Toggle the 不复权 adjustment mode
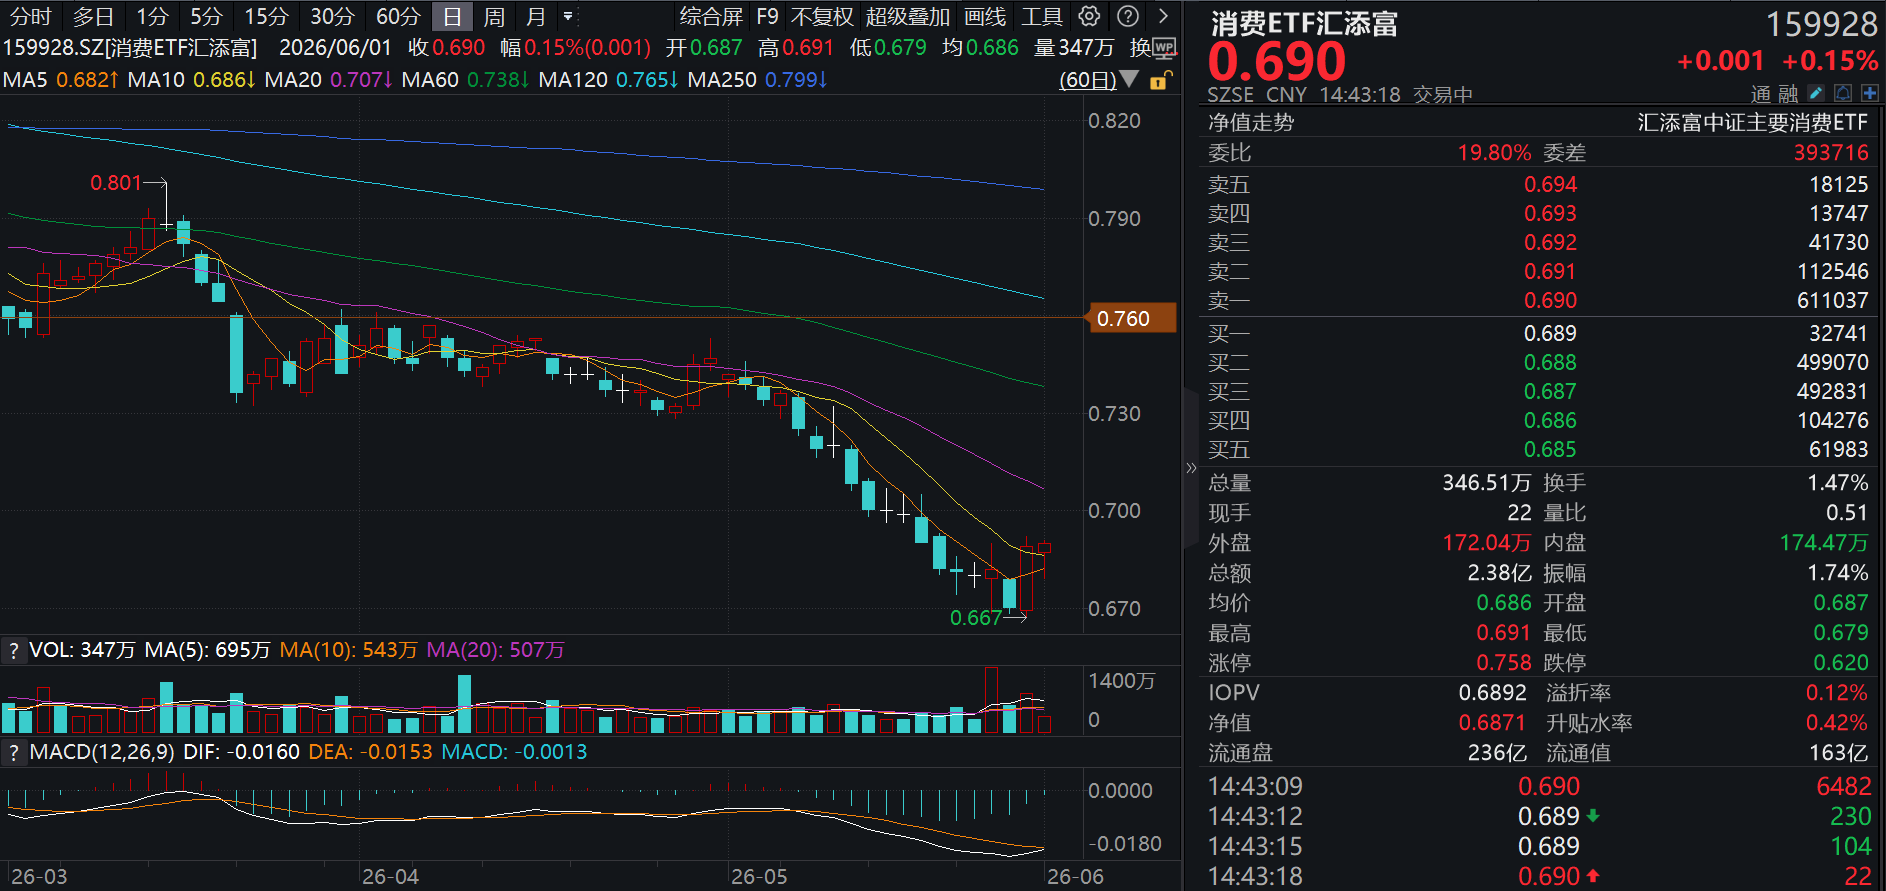 (822, 16)
